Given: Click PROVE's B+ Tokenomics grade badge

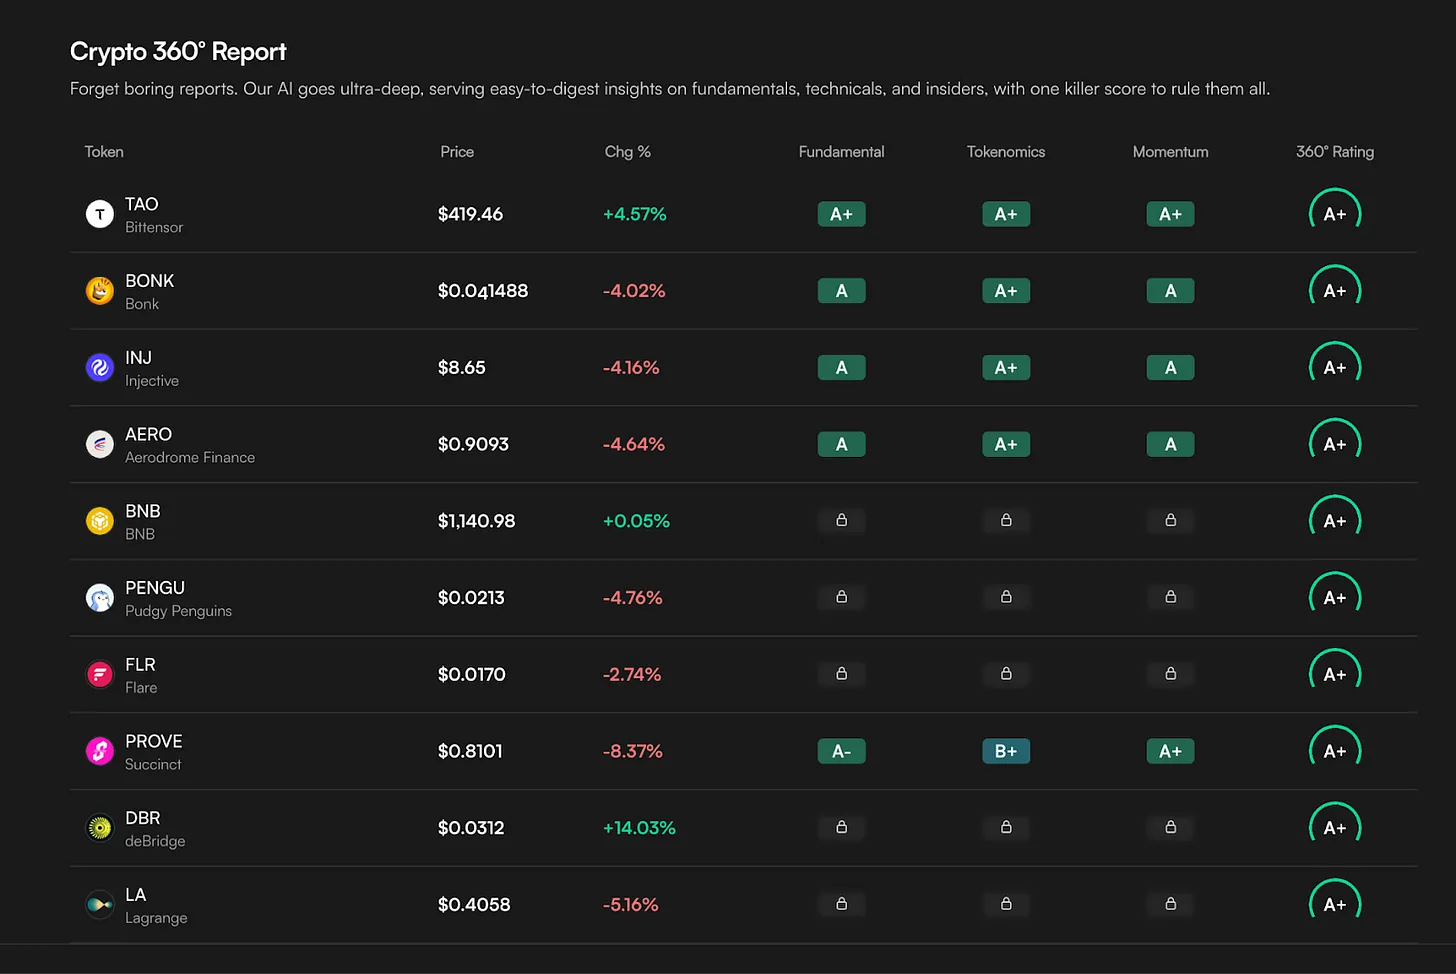Looking at the screenshot, I should [1006, 751].
